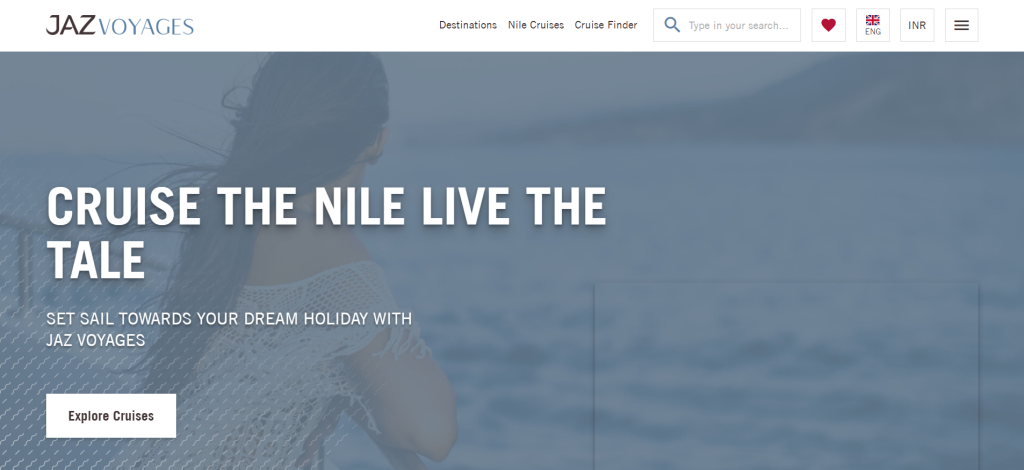Open the INR currency selector
Image resolution: width=1024 pixels, height=470 pixels.
click(917, 25)
